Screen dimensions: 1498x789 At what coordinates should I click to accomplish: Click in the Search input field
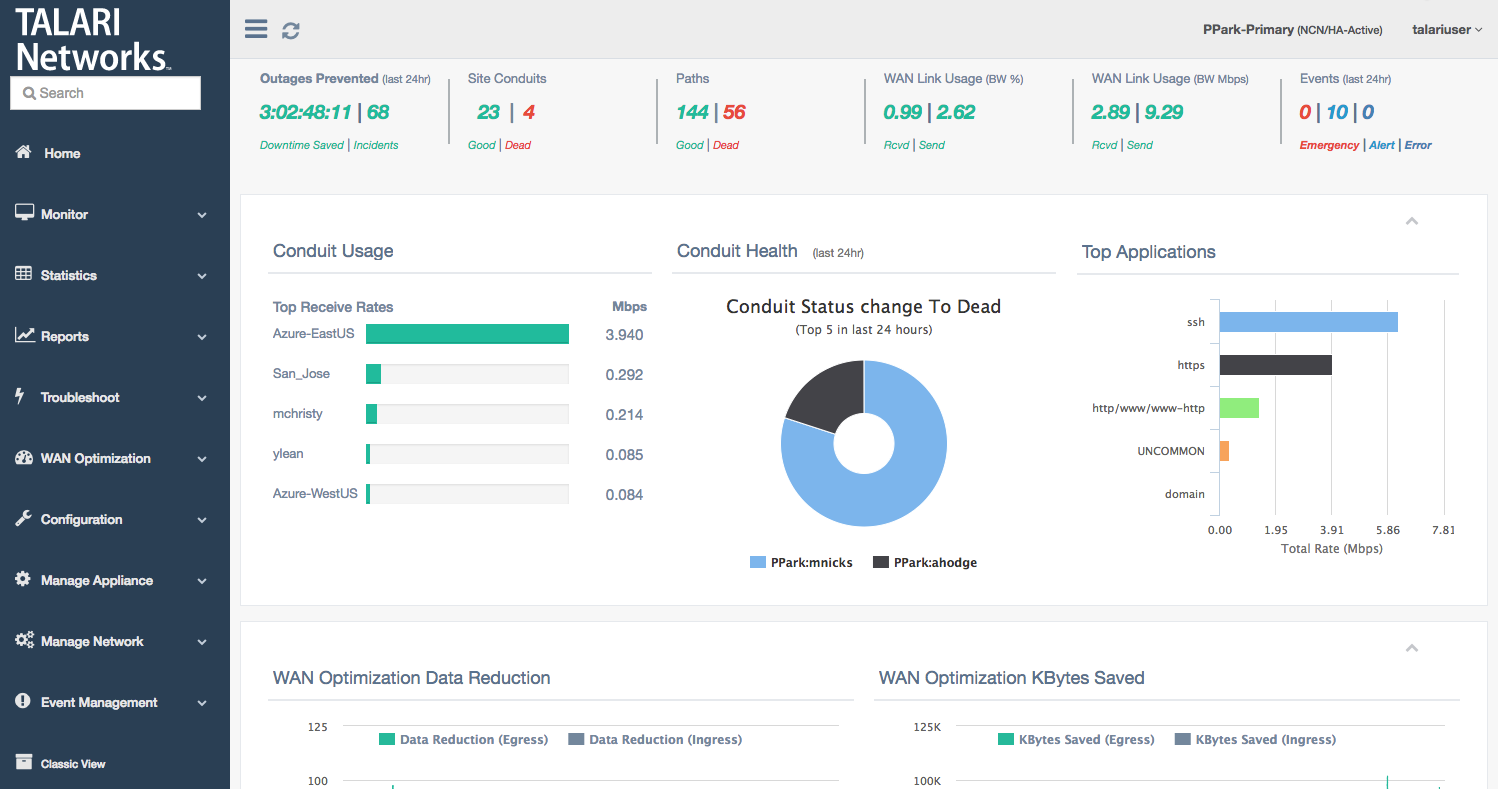(105, 93)
